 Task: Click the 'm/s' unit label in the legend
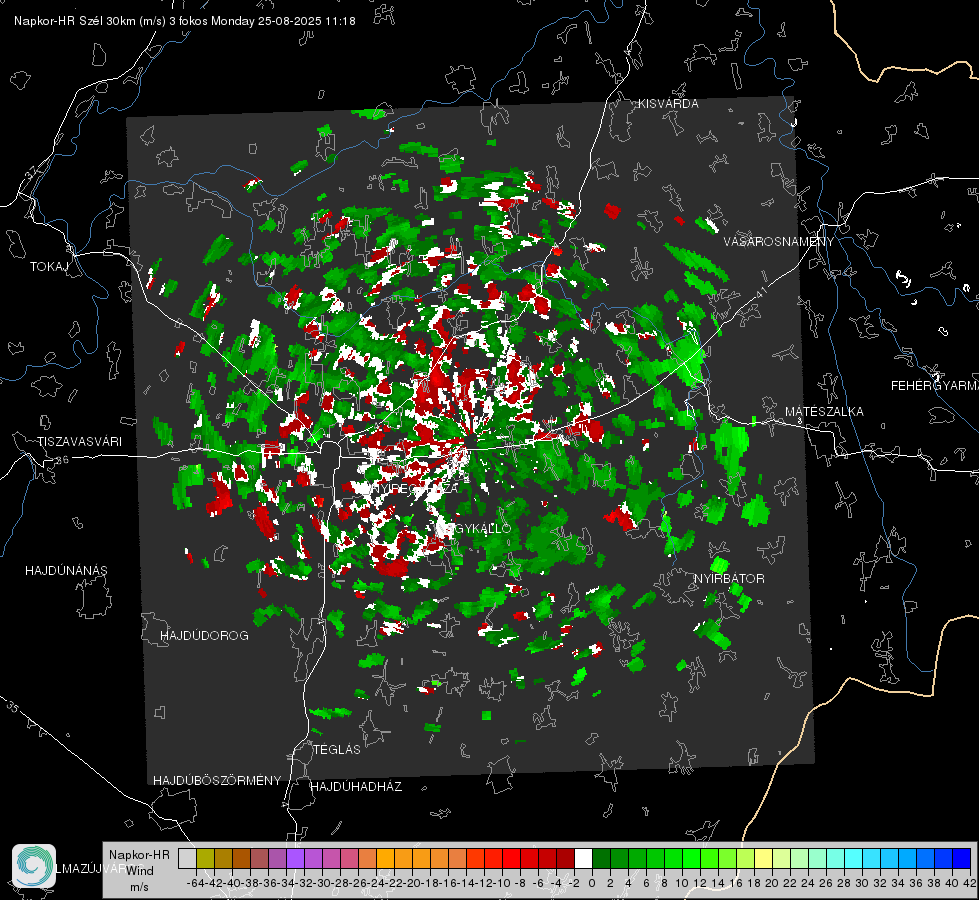pos(139,887)
